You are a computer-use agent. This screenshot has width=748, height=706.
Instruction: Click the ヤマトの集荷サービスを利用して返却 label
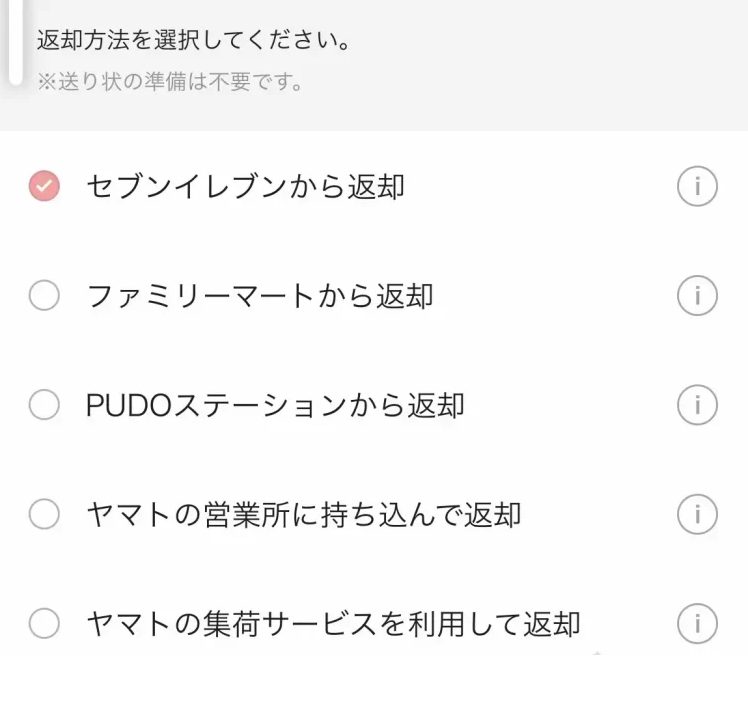click(333, 624)
